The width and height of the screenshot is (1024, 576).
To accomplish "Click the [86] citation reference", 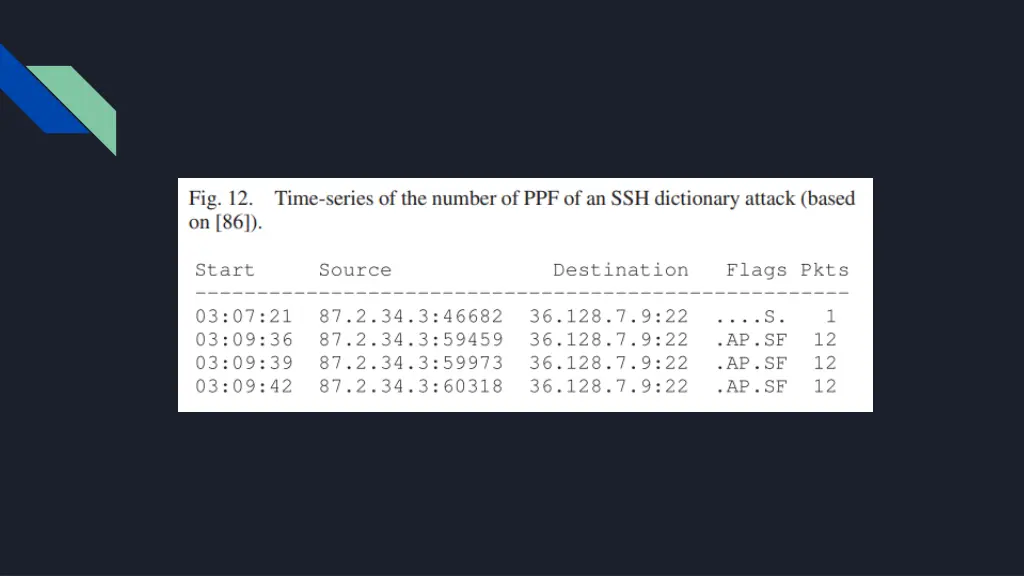I will pos(233,222).
